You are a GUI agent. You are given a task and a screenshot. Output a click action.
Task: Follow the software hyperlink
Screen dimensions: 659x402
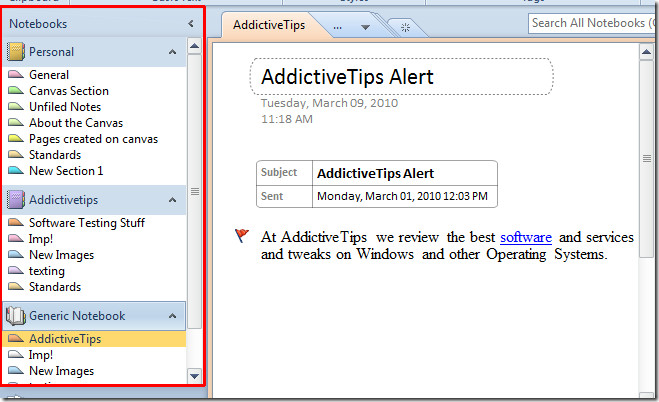[x=526, y=237]
